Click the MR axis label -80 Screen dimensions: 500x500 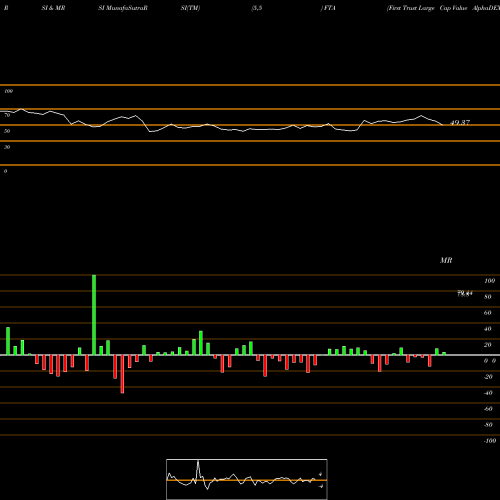(x=488, y=425)
